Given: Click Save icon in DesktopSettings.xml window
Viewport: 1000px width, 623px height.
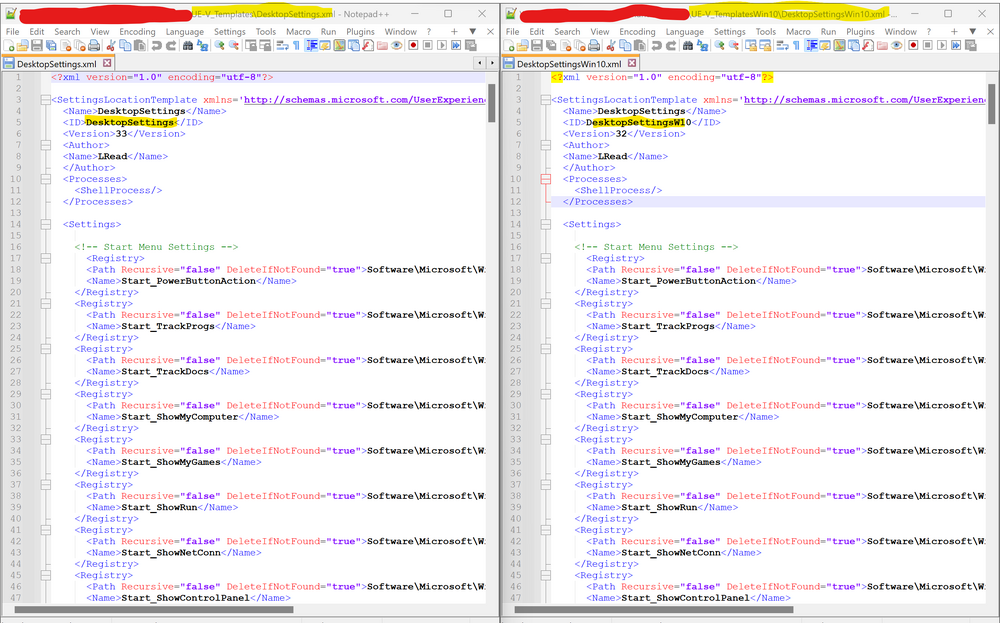Looking at the screenshot, I should coord(36,45).
